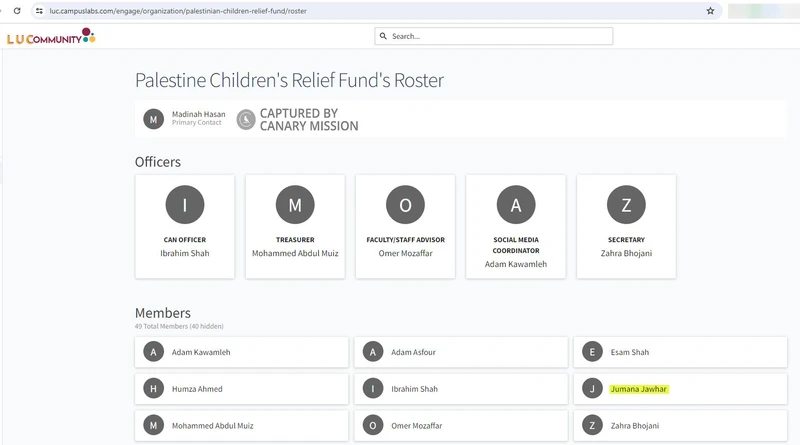Type in the Search field
Viewport: 800px width, 445px height.
coord(500,36)
